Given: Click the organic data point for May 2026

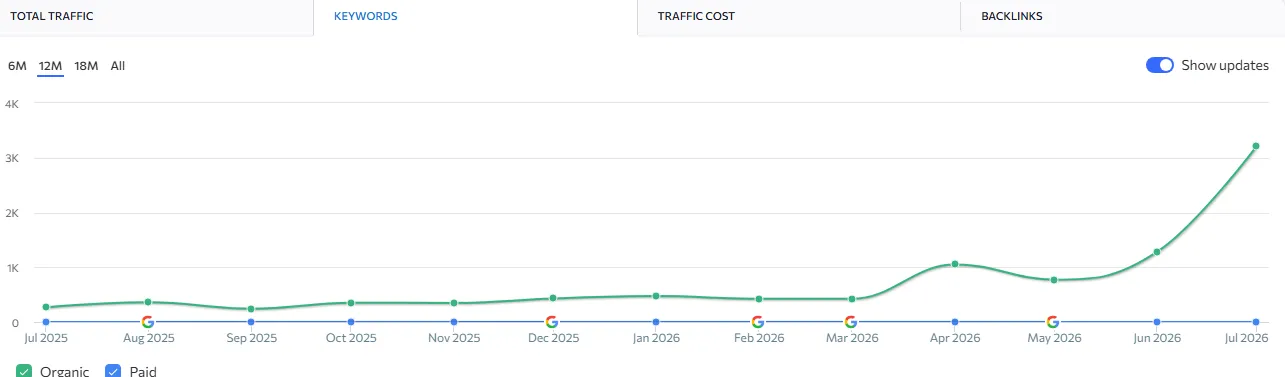Looking at the screenshot, I should [1054, 280].
